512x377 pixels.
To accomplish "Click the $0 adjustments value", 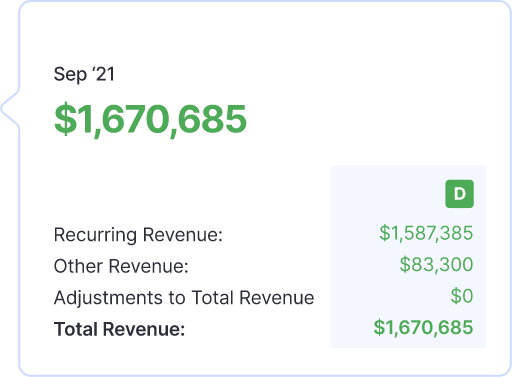I will (462, 296).
